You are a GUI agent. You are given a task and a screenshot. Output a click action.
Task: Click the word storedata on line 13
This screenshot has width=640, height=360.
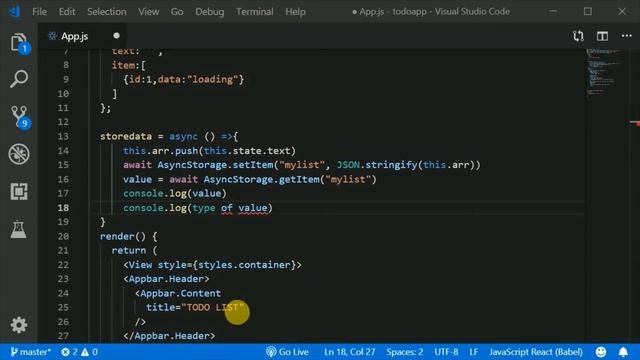point(126,136)
